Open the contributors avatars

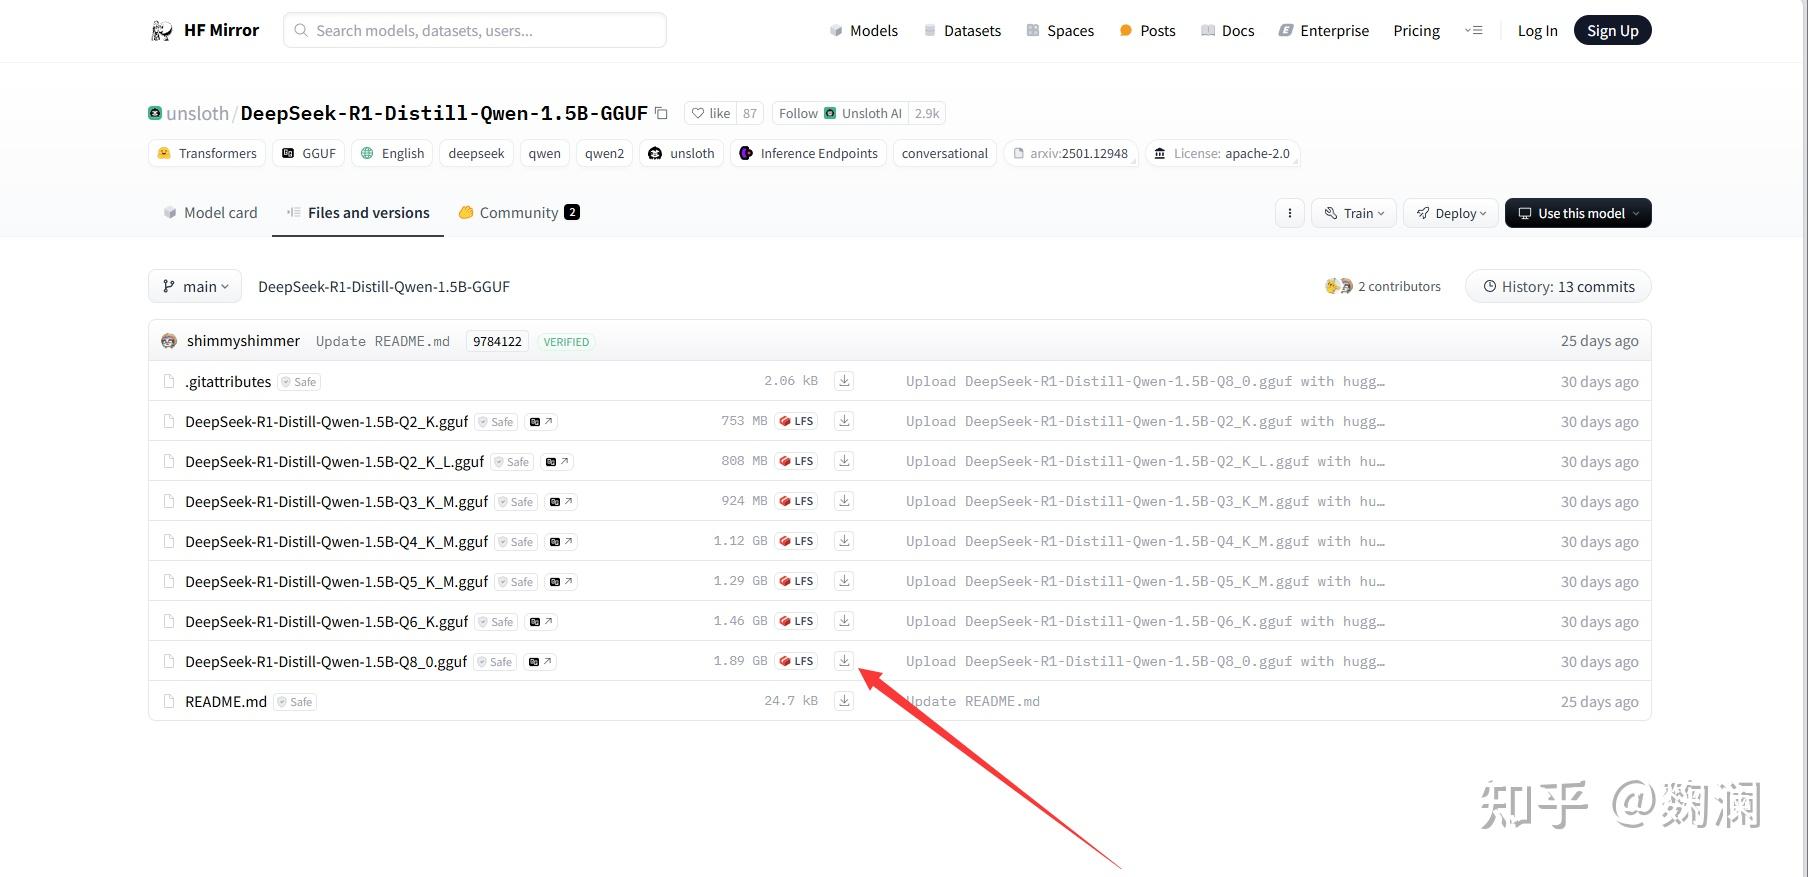click(1339, 286)
